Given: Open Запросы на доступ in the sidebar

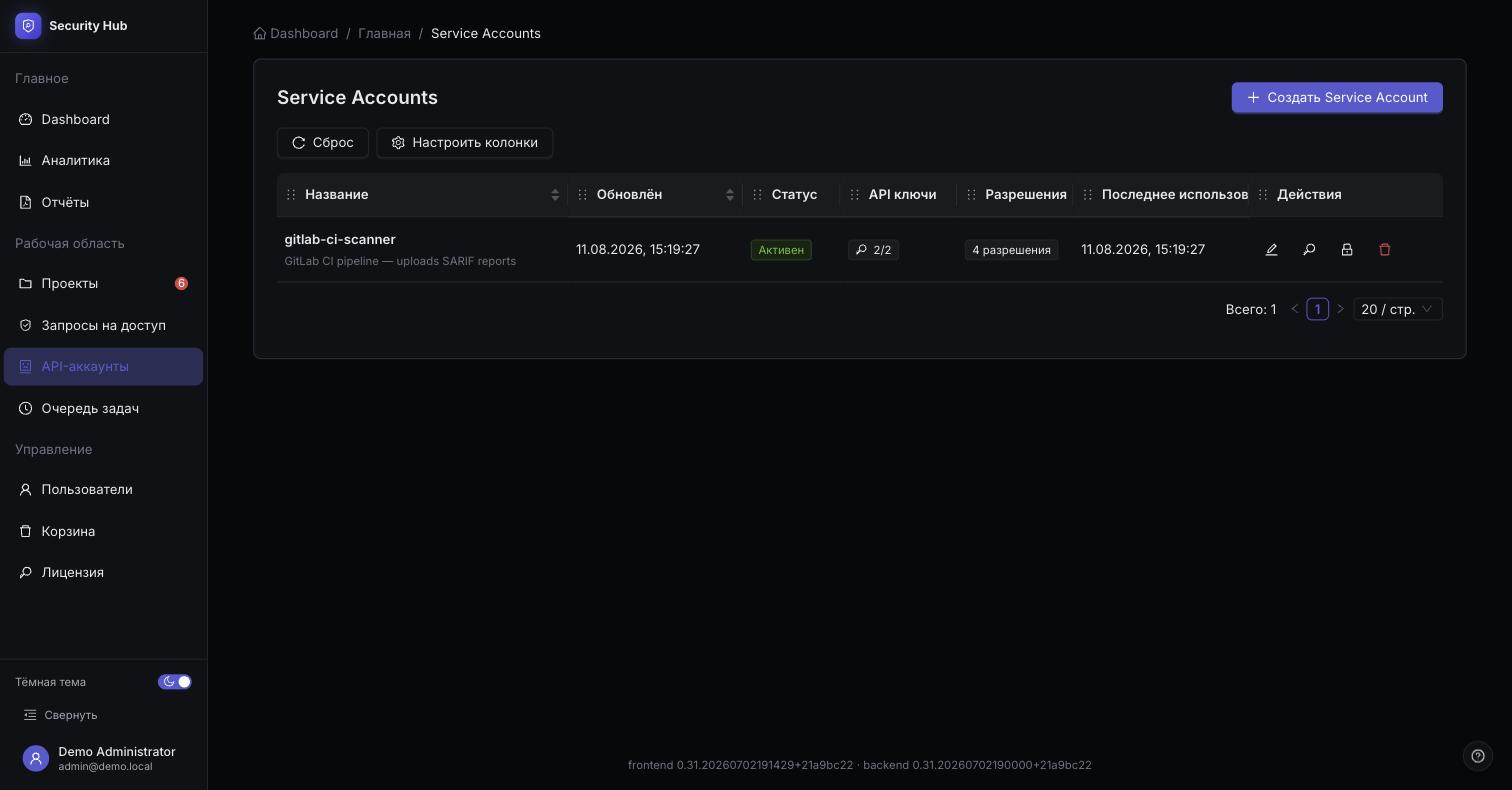Looking at the screenshot, I should coord(104,325).
